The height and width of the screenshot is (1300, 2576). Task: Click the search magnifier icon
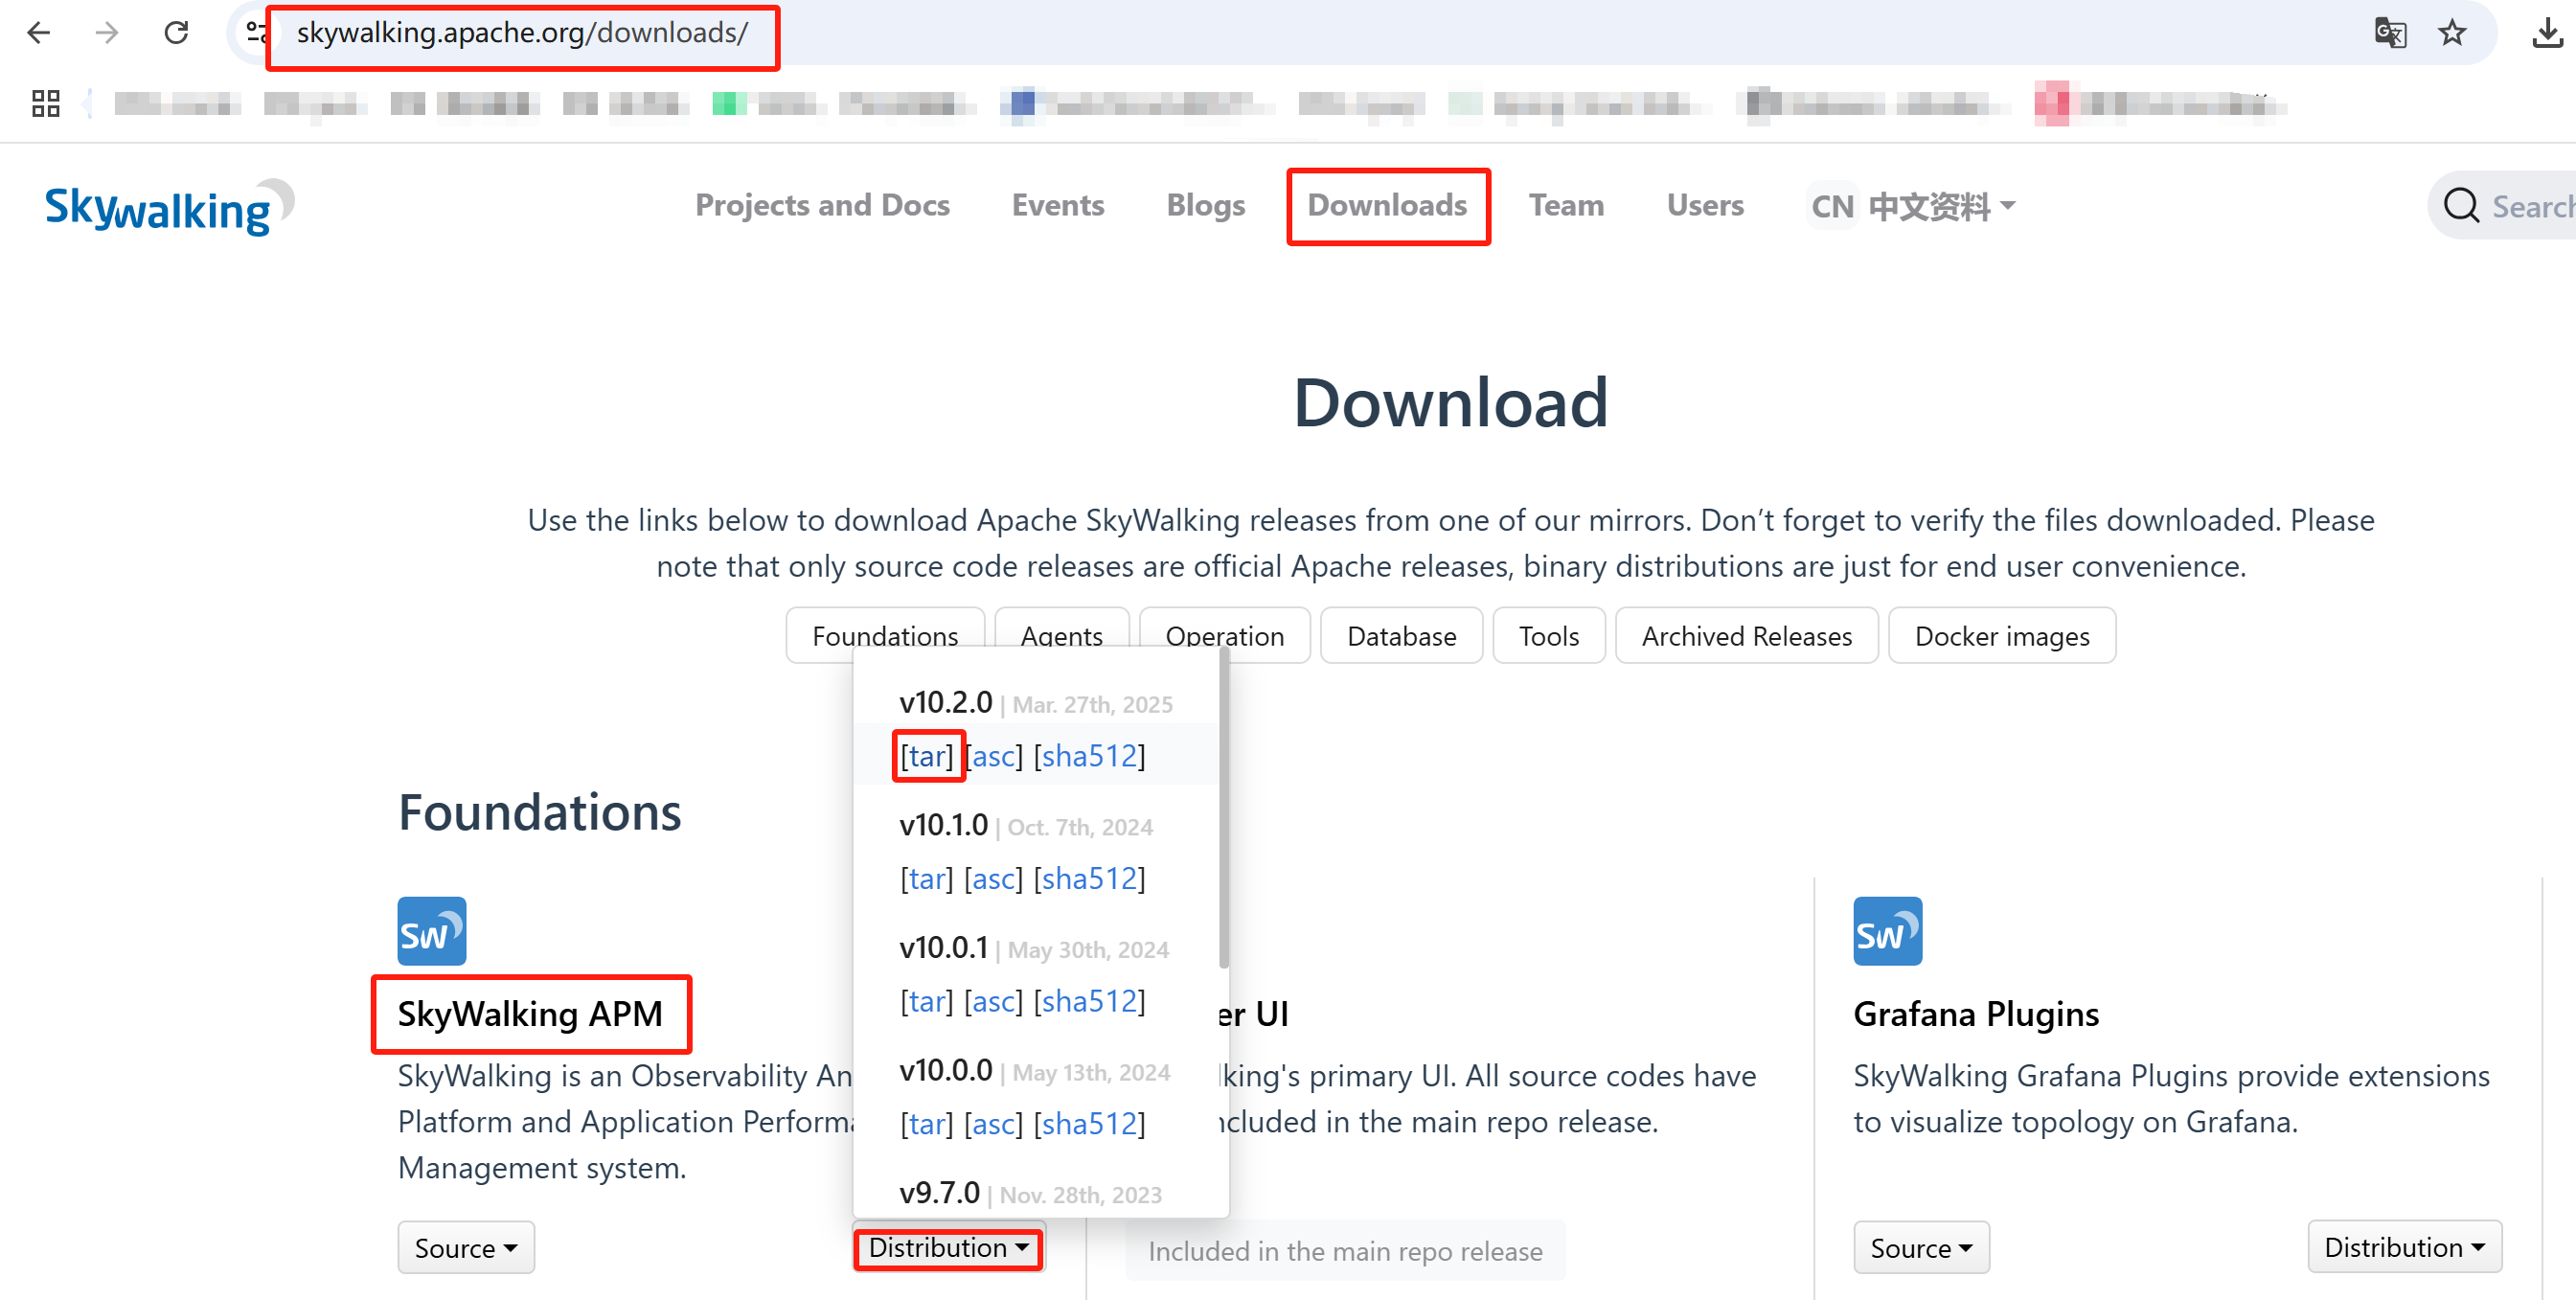click(x=2461, y=206)
